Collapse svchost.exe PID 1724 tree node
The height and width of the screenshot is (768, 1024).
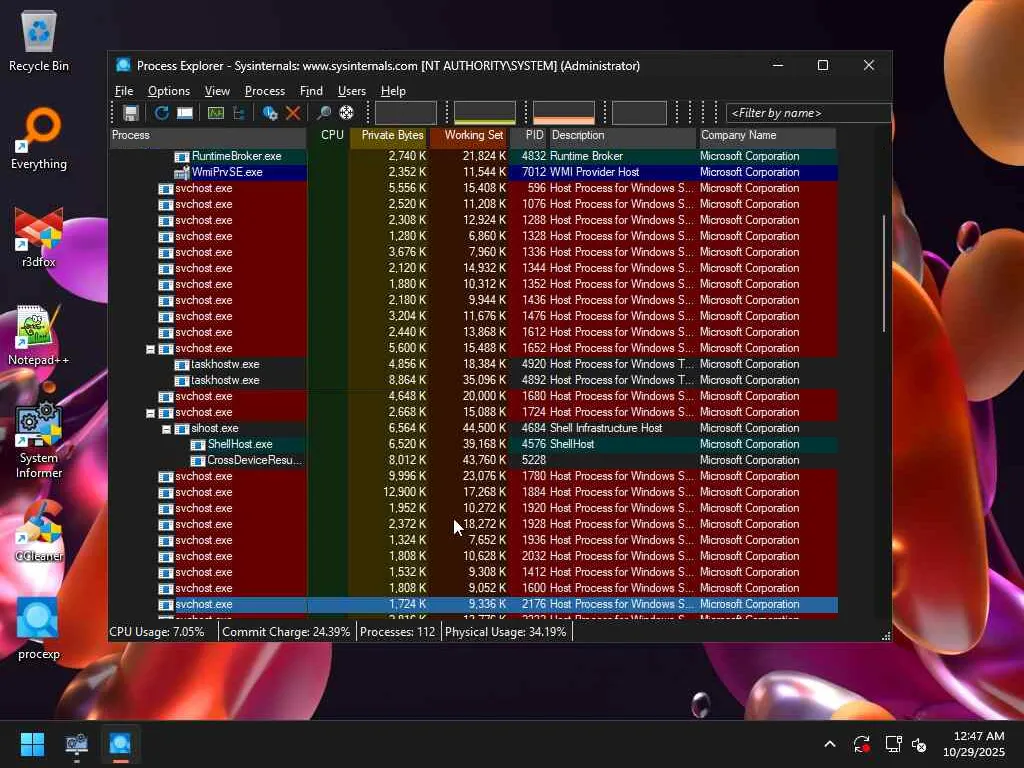point(150,413)
